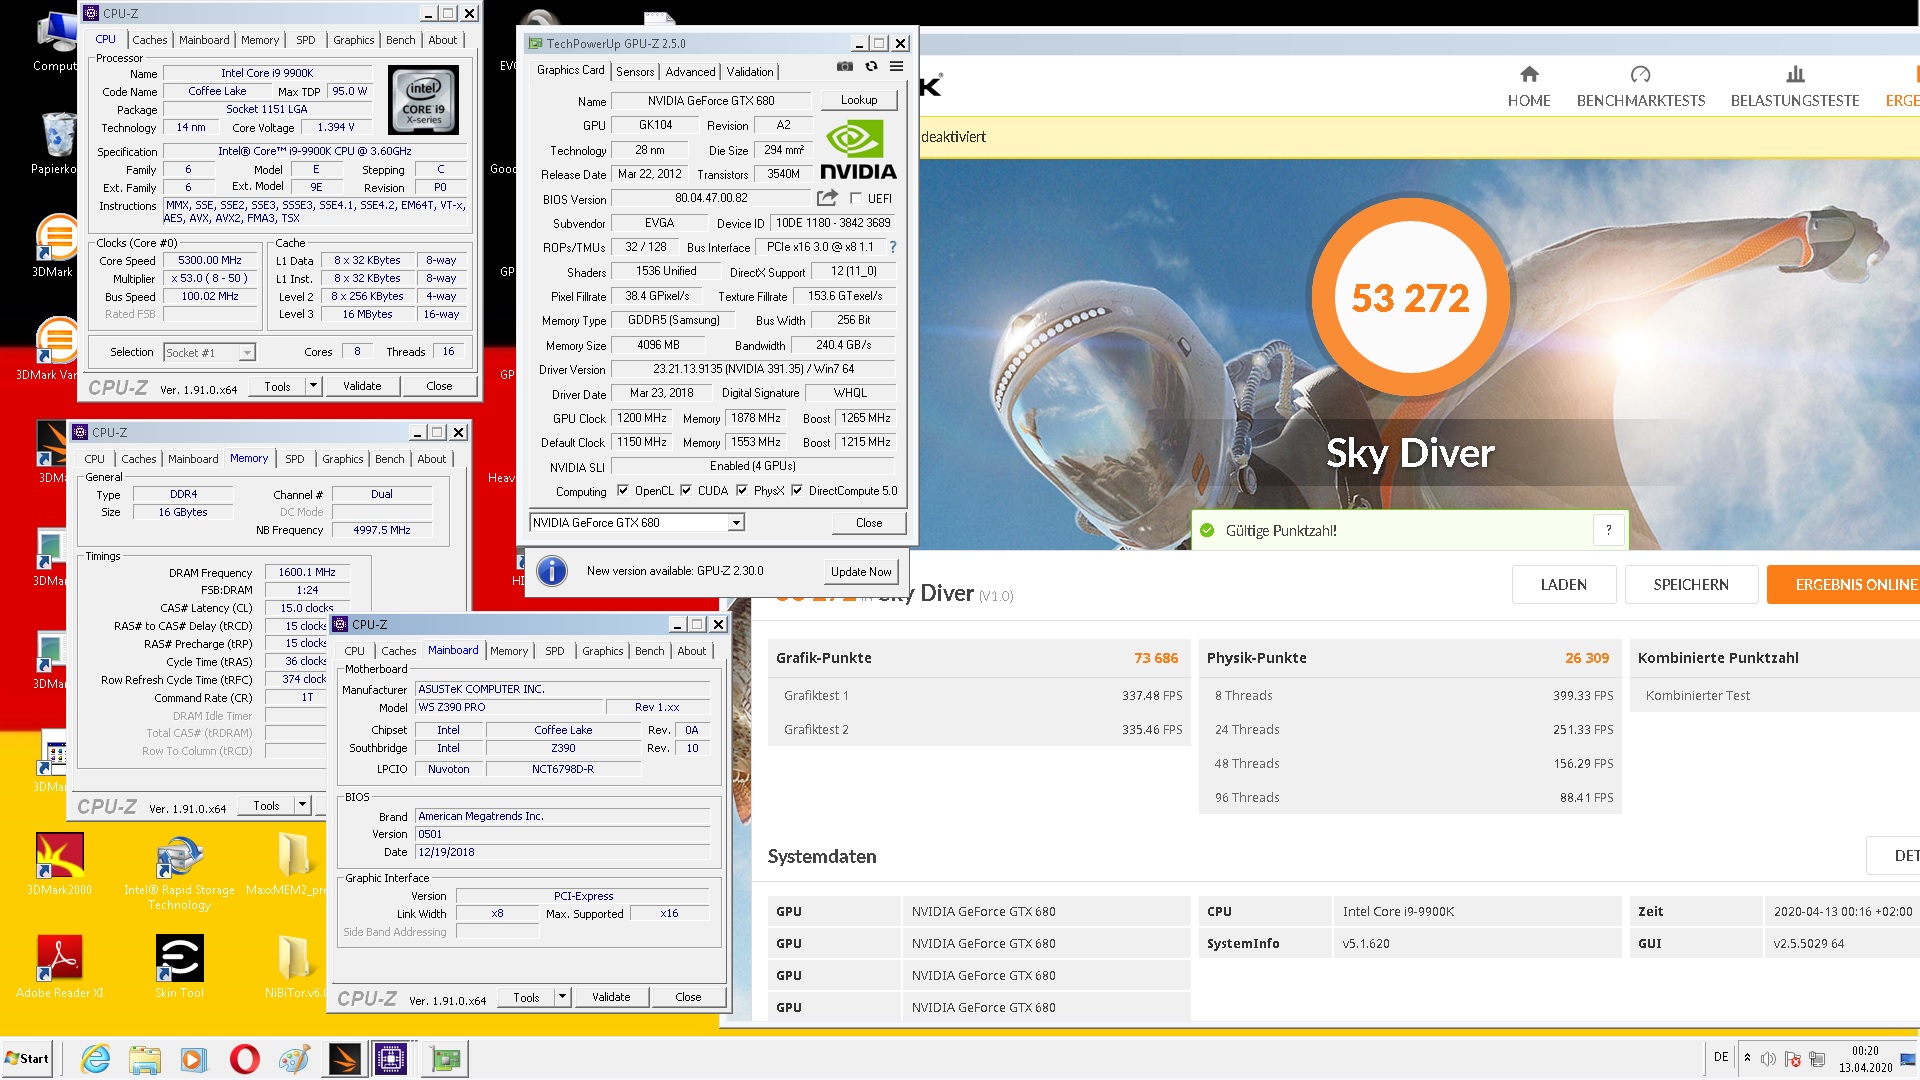Viewport: 1920px width, 1080px height.
Task: Click the taskbar clock showing 00:20
Action: point(1865,1059)
